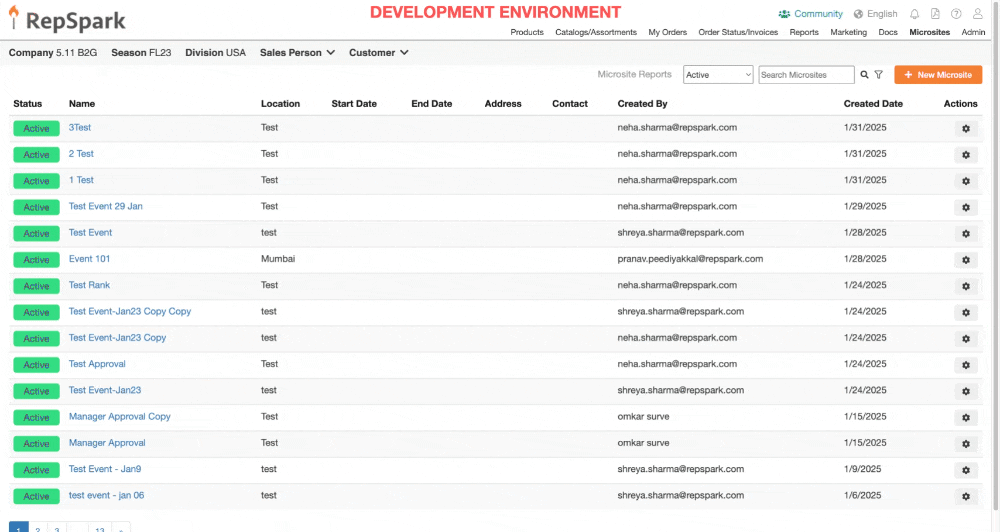
Task: Click the RepSpark logo
Action: click(67, 19)
